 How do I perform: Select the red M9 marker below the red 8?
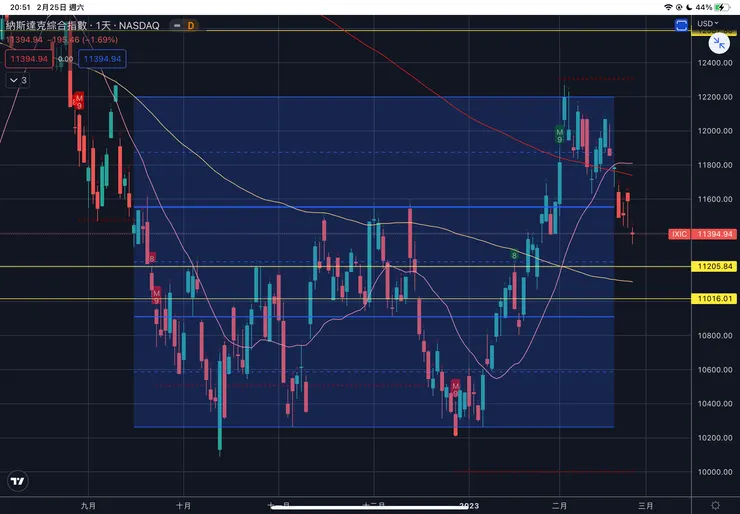coord(156,296)
